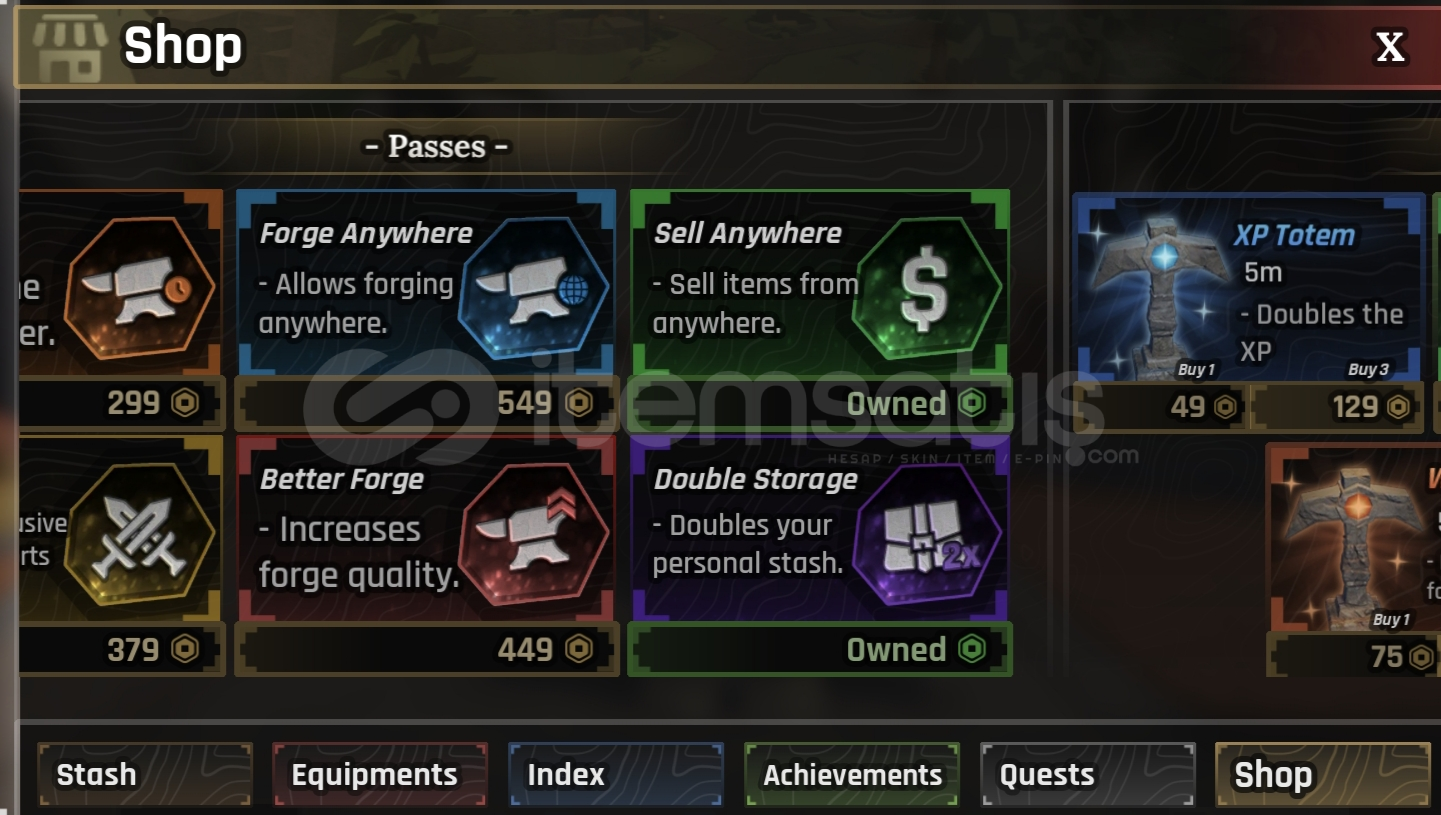This screenshot has height=815, width=1441.
Task: Click the shop storefront icon in header
Action: pos(69,46)
